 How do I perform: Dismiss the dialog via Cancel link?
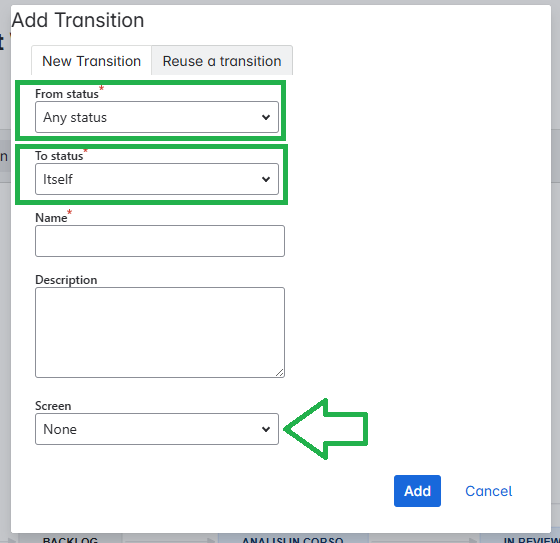coord(489,491)
